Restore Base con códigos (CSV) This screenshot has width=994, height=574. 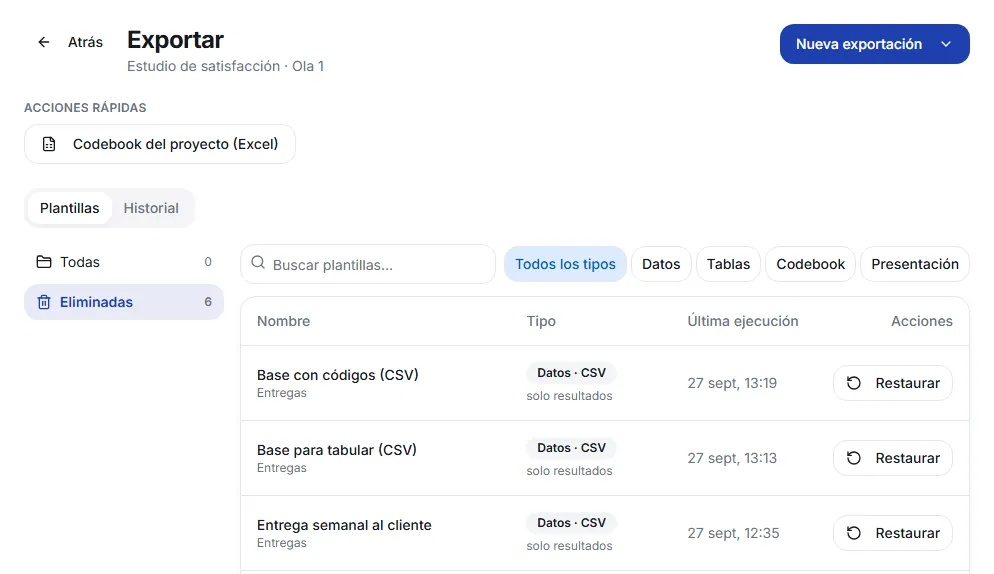pyautogui.click(x=893, y=383)
